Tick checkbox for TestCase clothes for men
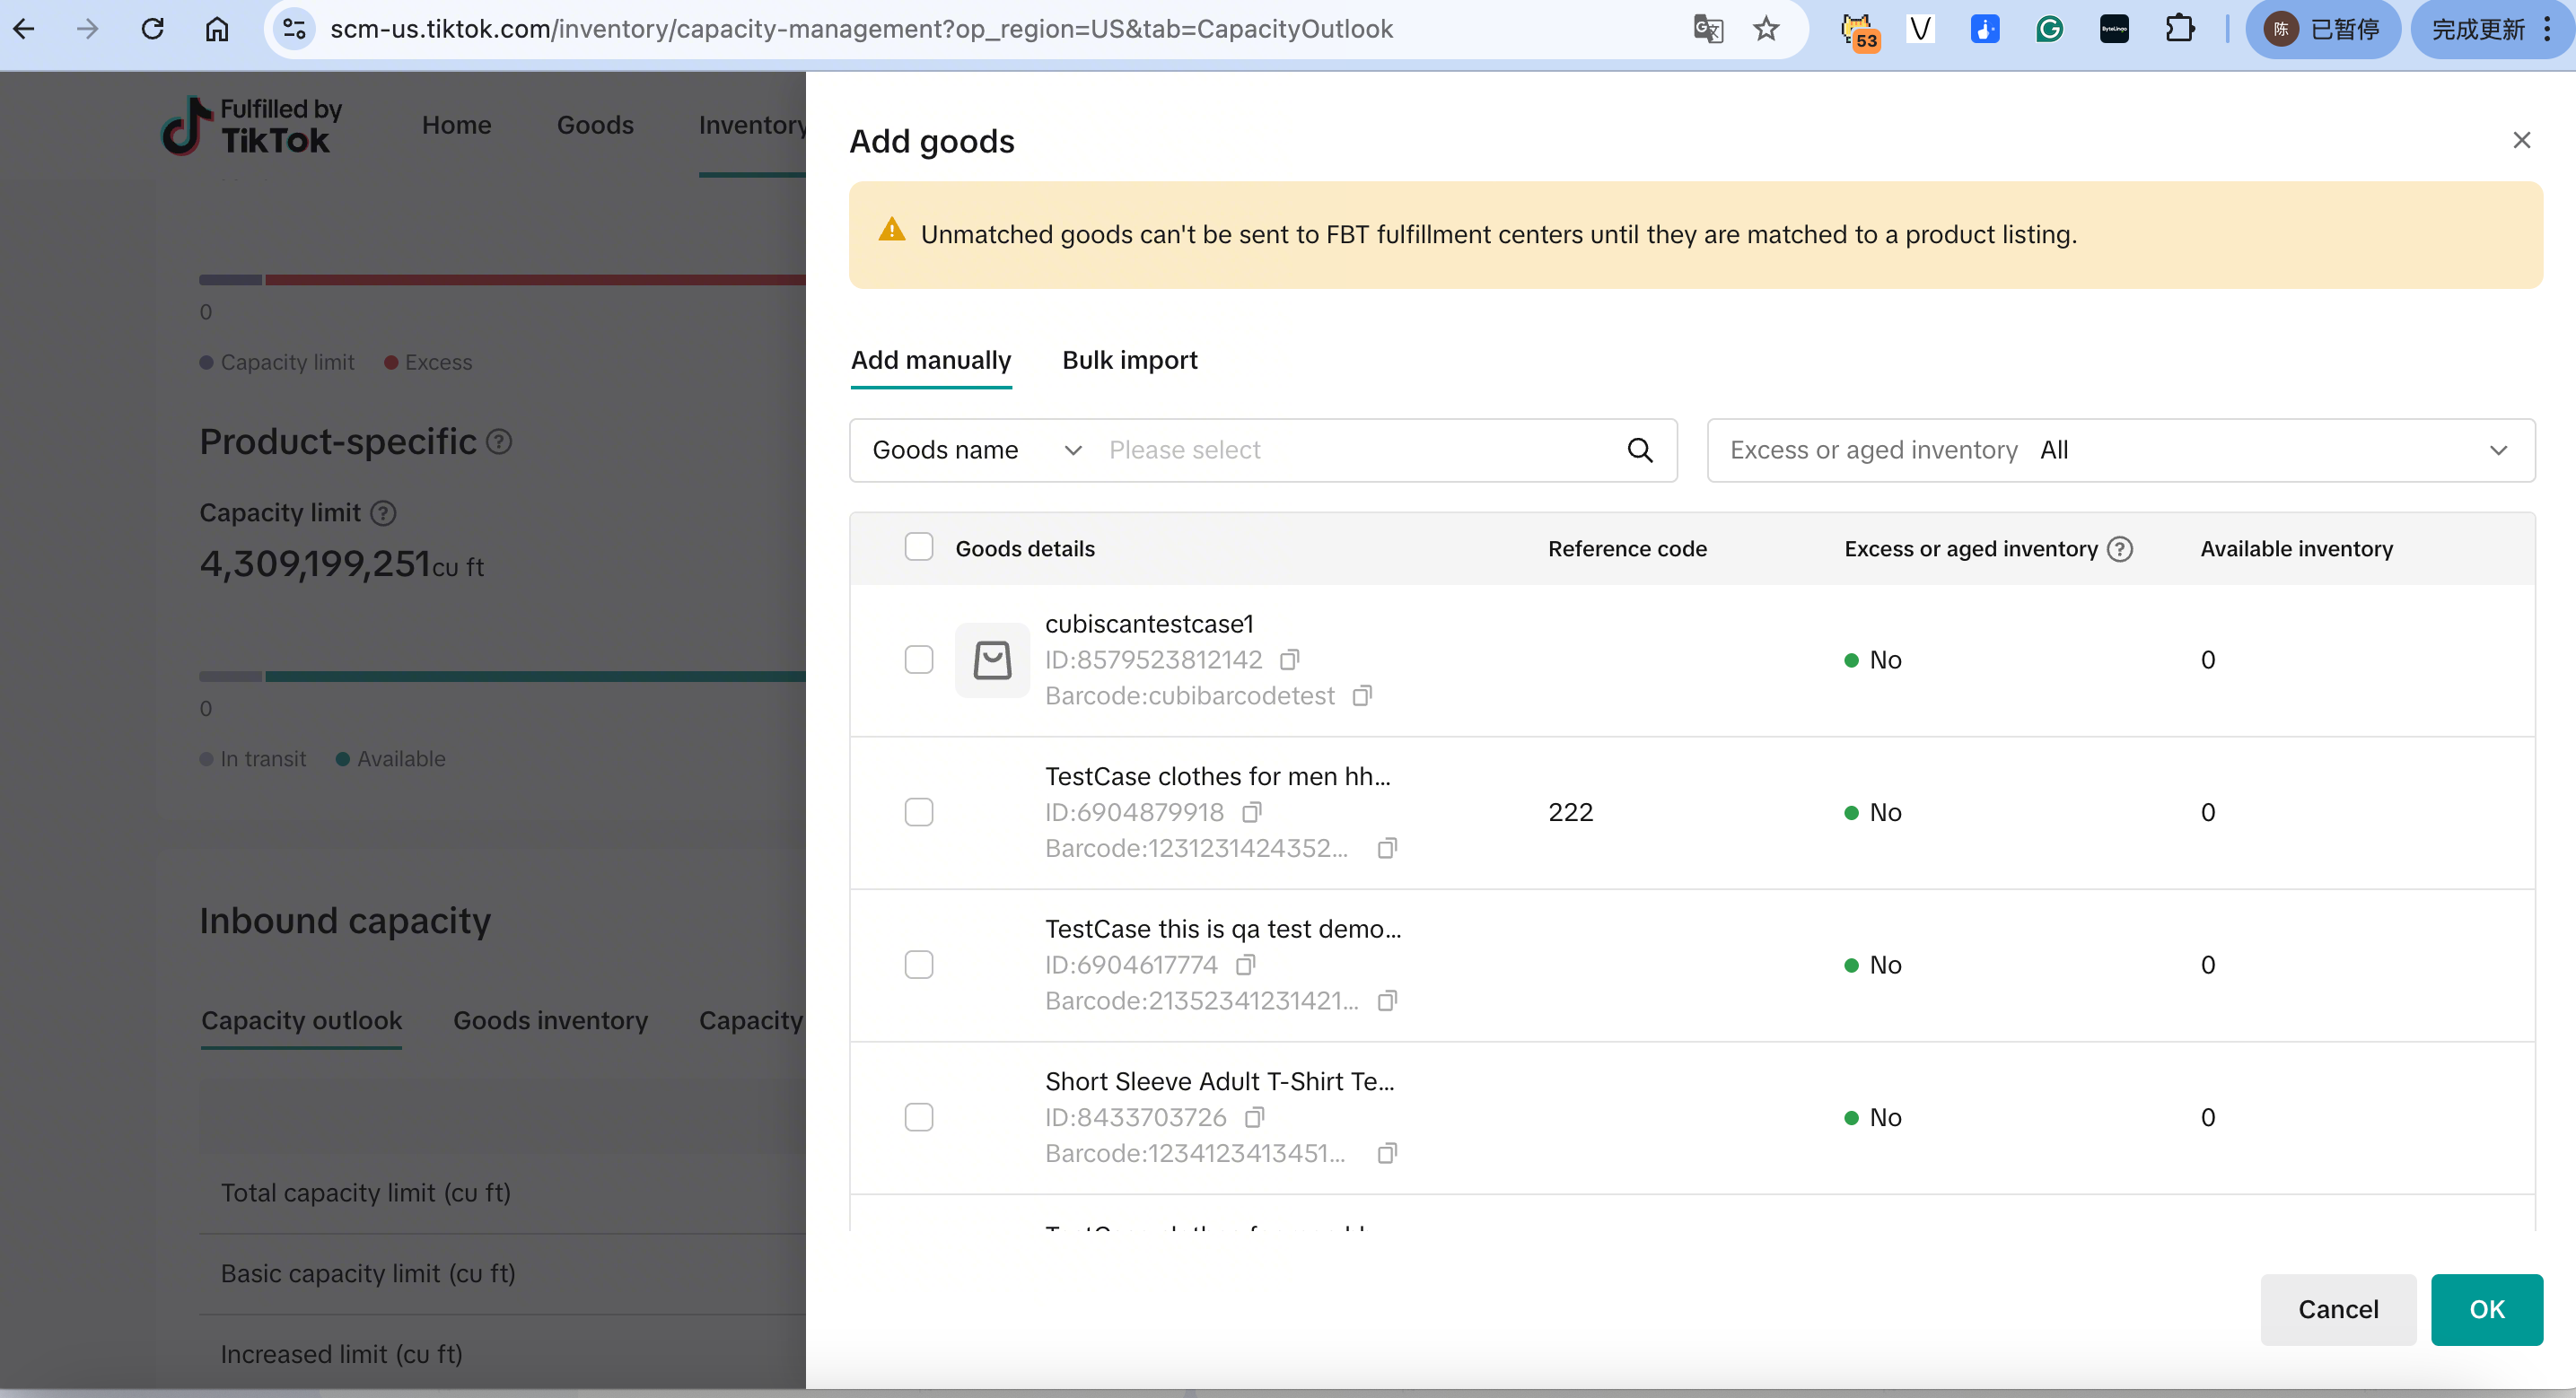The width and height of the screenshot is (2576, 1398). pos(918,812)
